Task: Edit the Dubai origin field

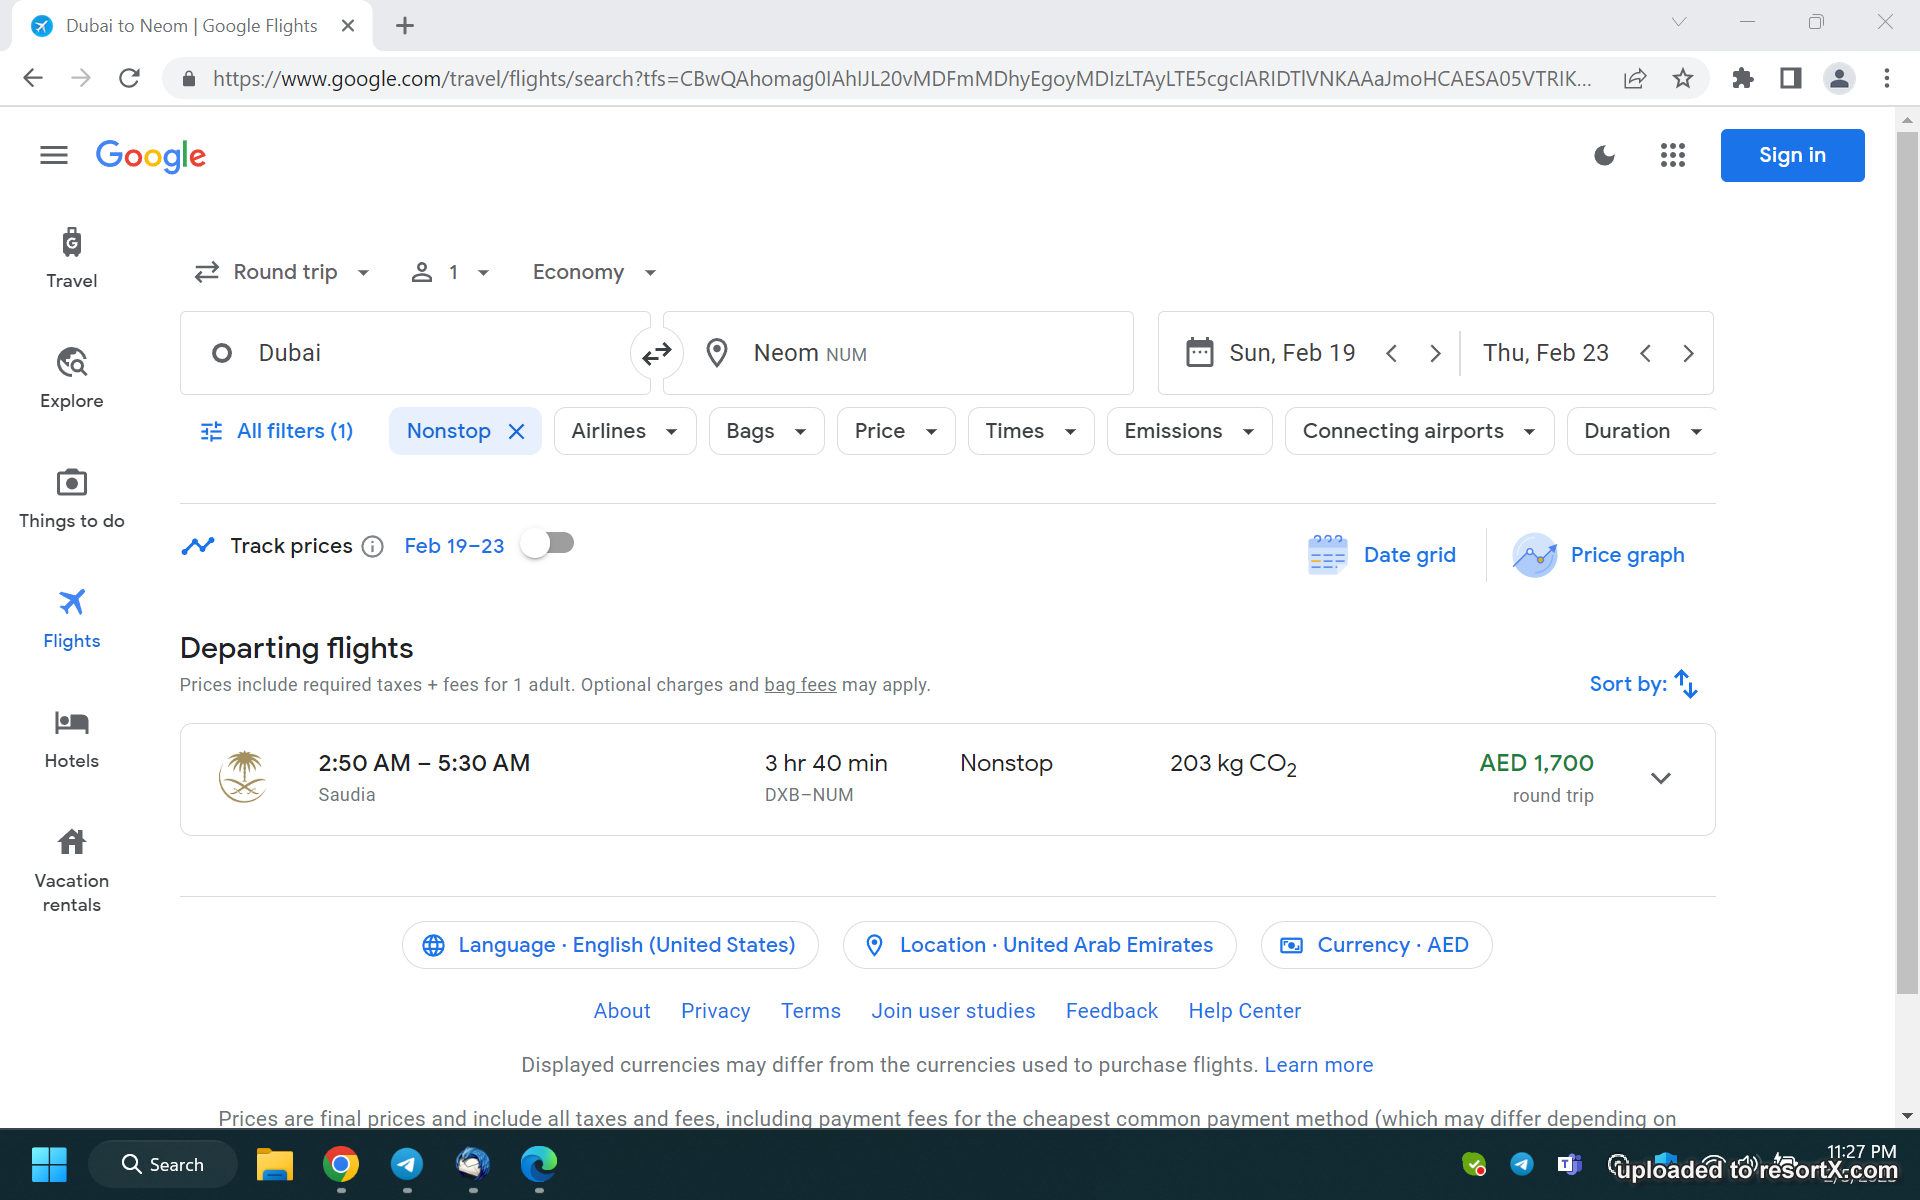Action: pos(415,353)
